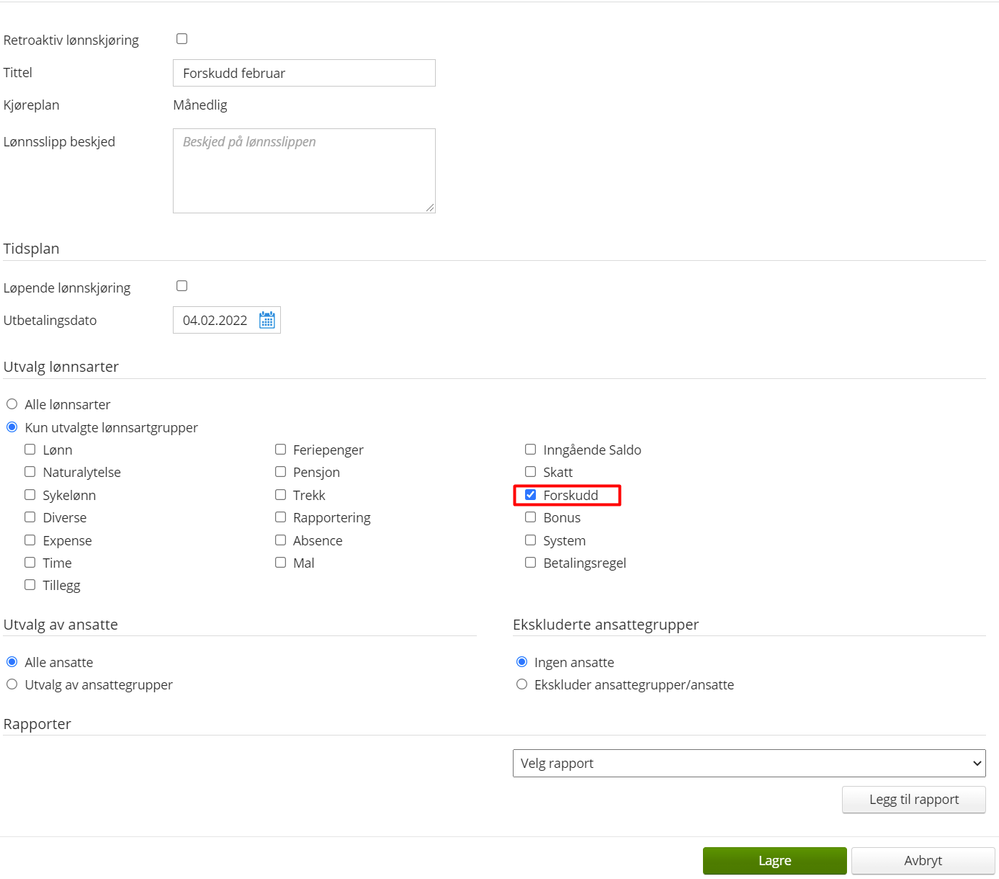Tick the Time checkbox
Image resolution: width=999 pixels, height=879 pixels.
click(30, 562)
